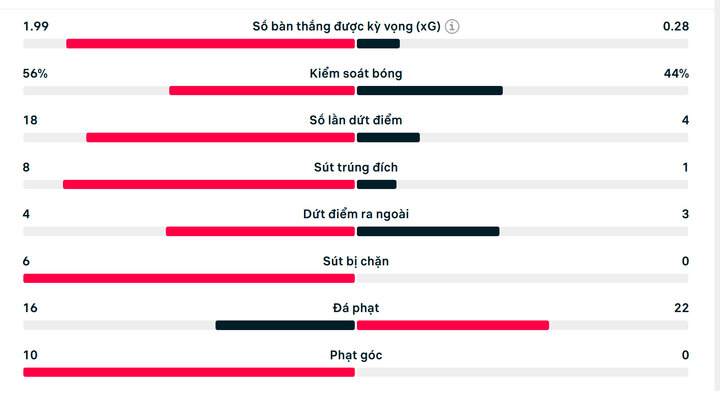Click the red xG bar for 1.99
The width and height of the screenshot is (720, 411).
pyautogui.click(x=210, y=44)
